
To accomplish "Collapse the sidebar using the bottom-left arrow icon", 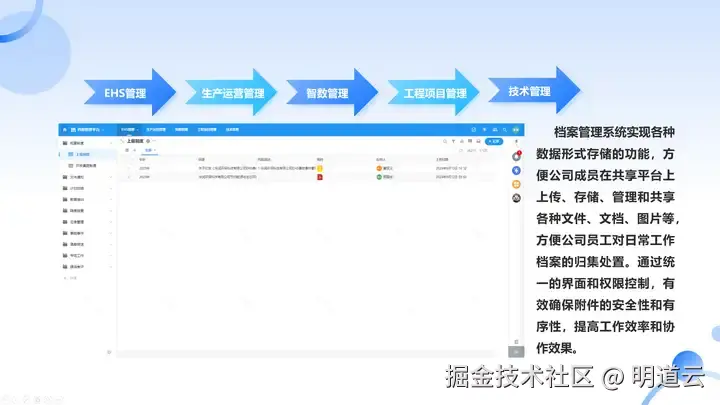I will pos(109,352).
